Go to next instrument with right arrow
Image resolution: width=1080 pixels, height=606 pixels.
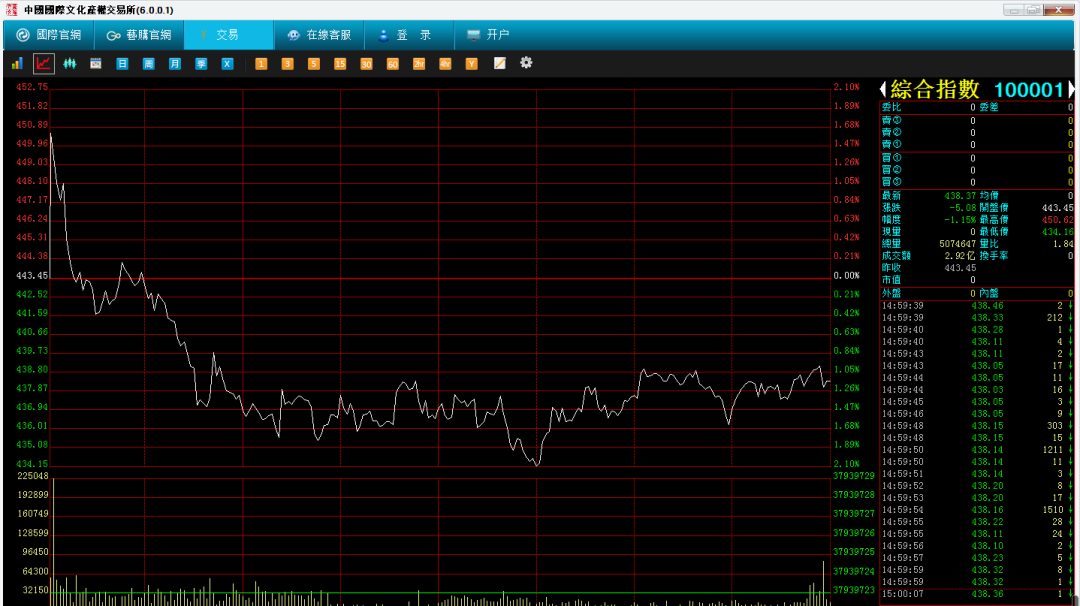[1071, 89]
